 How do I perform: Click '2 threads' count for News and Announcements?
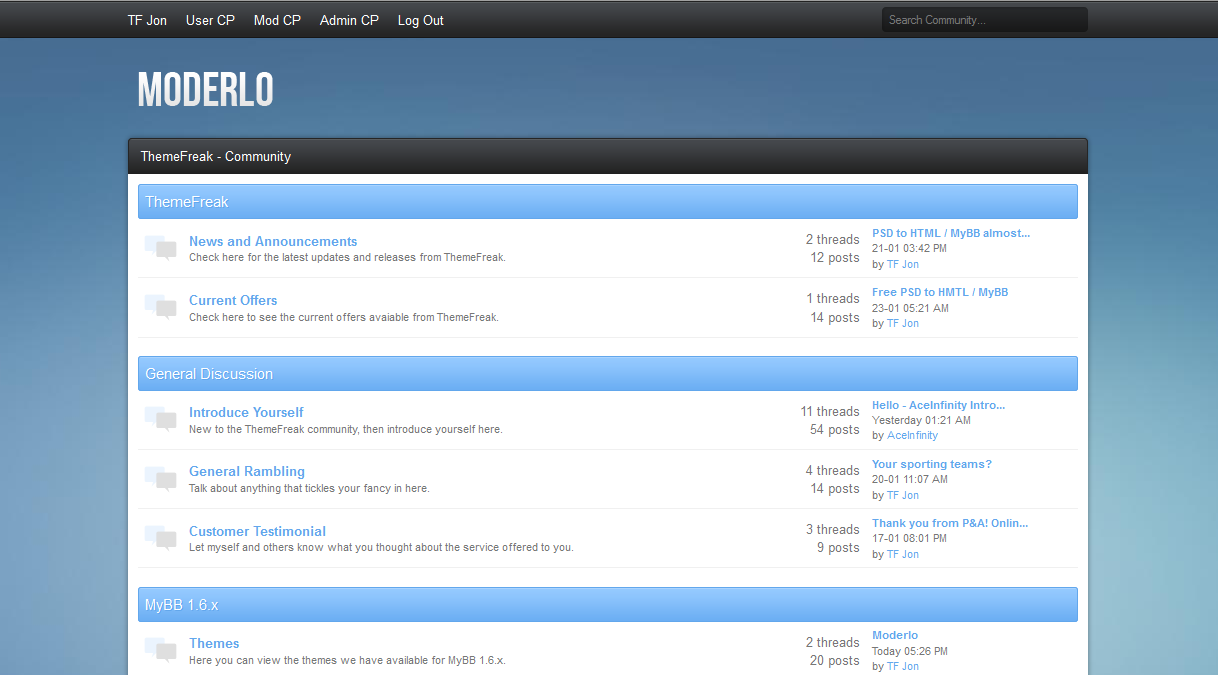tap(833, 239)
